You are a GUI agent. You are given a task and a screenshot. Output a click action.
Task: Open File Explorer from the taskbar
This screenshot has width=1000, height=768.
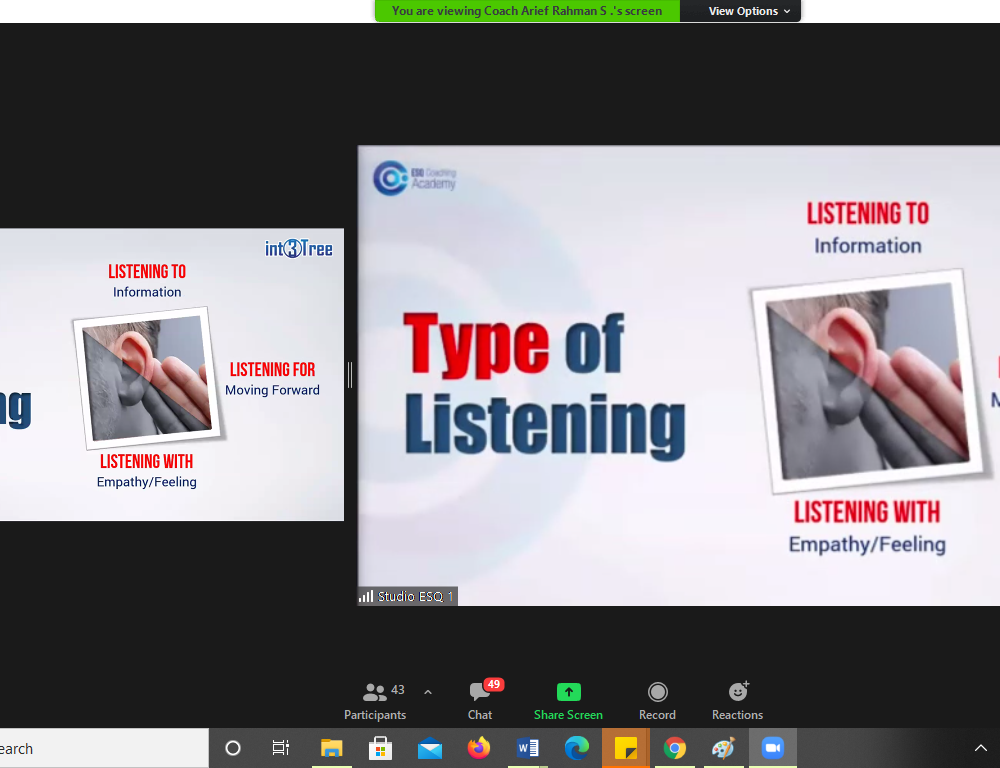pos(331,748)
